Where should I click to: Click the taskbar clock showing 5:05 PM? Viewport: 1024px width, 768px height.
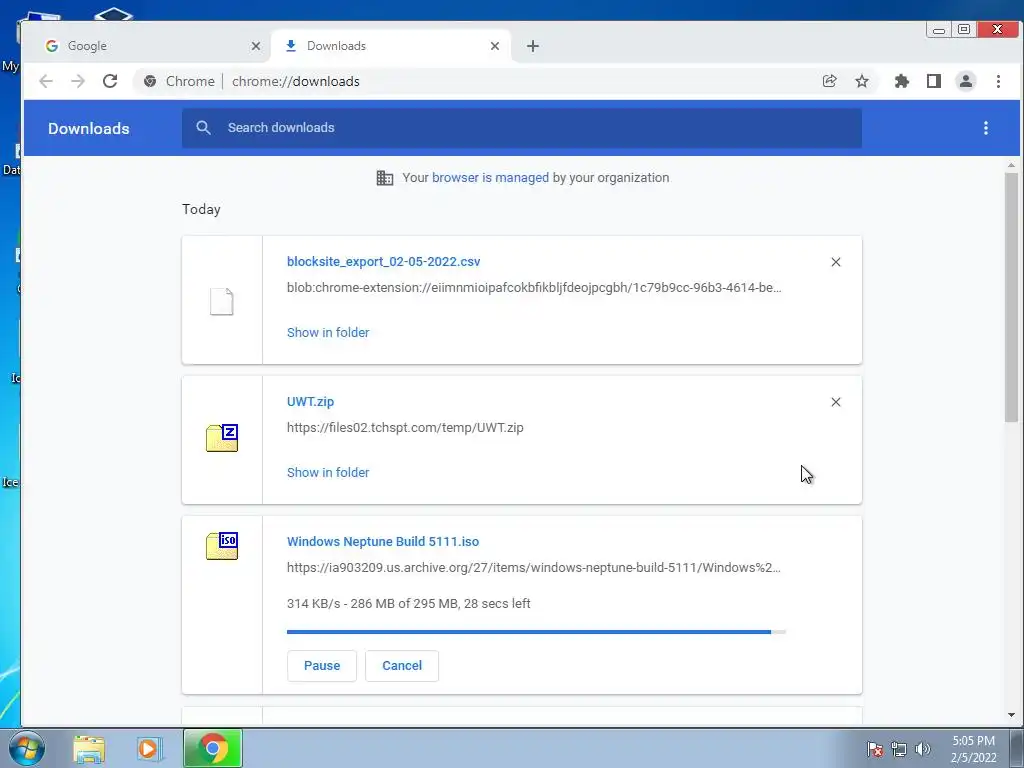pyautogui.click(x=974, y=749)
